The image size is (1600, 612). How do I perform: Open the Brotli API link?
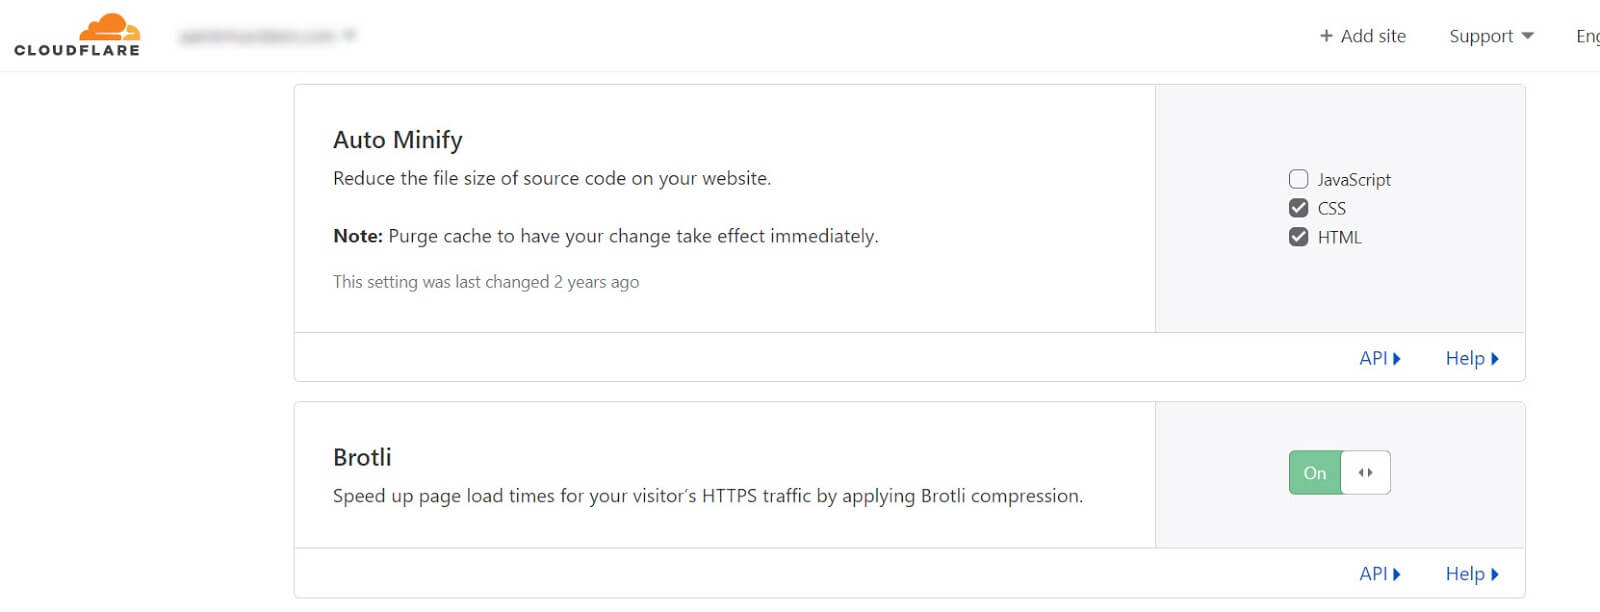pos(1380,575)
